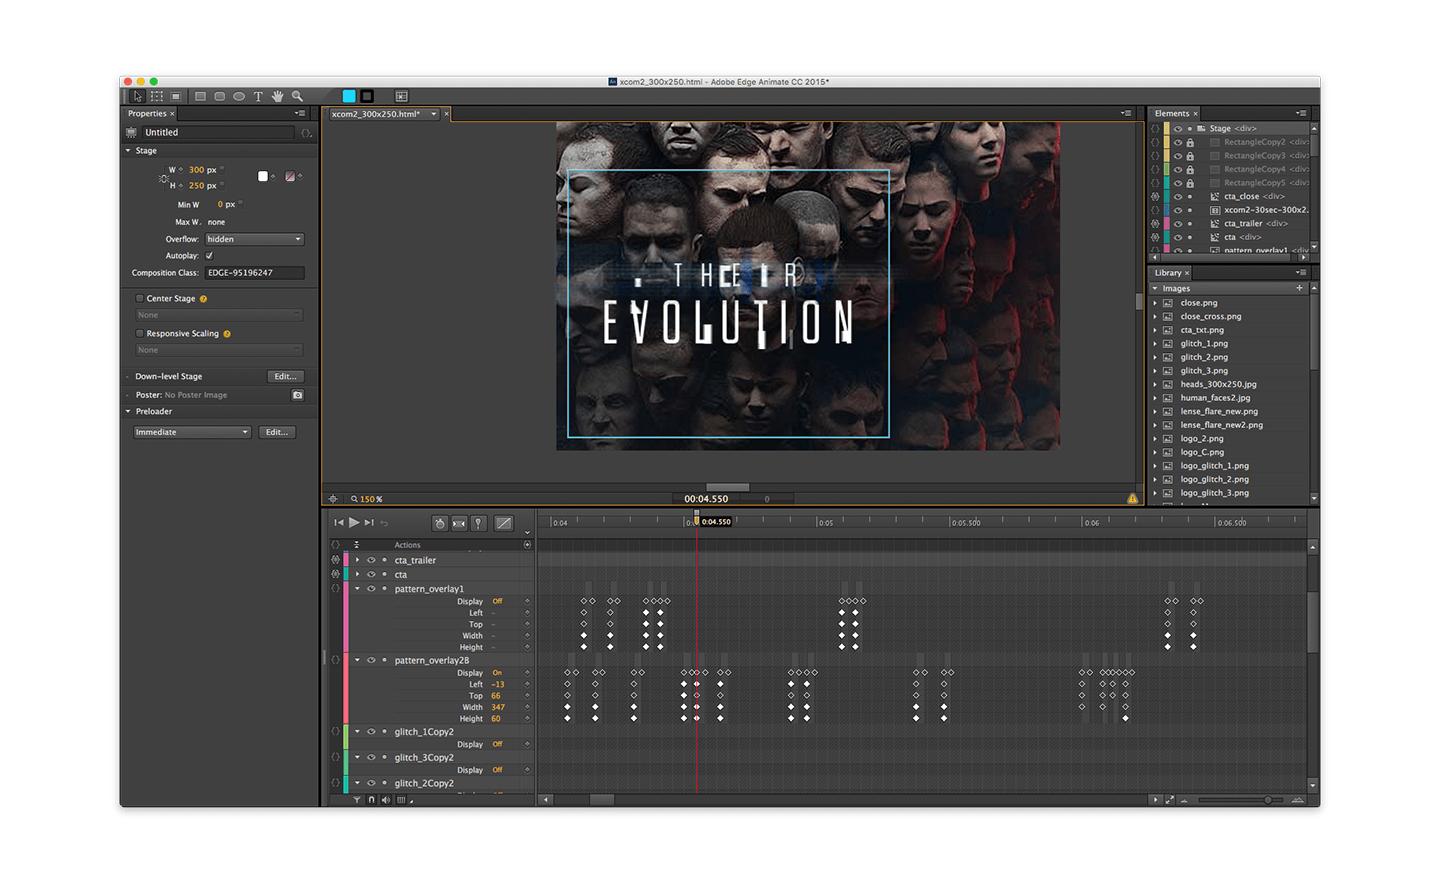This screenshot has width=1440, height=888.
Task: Switch to the Elements panel tab
Action: (x=1171, y=114)
